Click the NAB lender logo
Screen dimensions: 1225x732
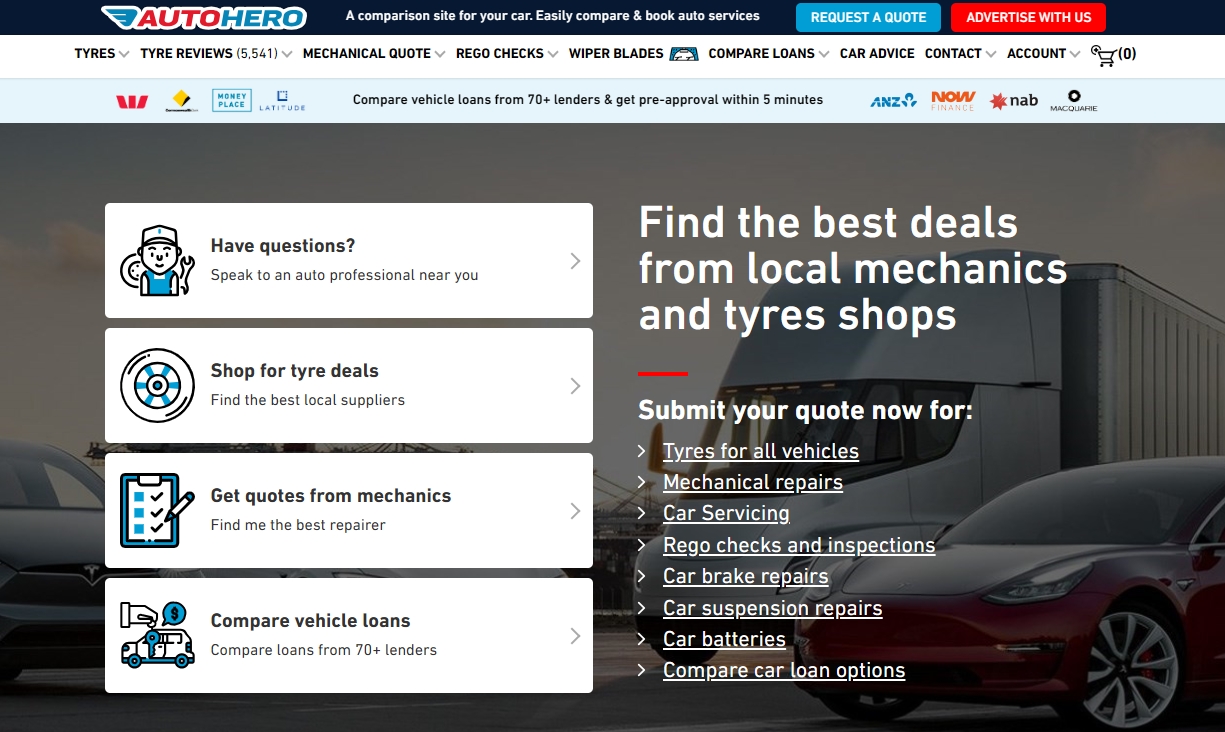tap(1013, 101)
